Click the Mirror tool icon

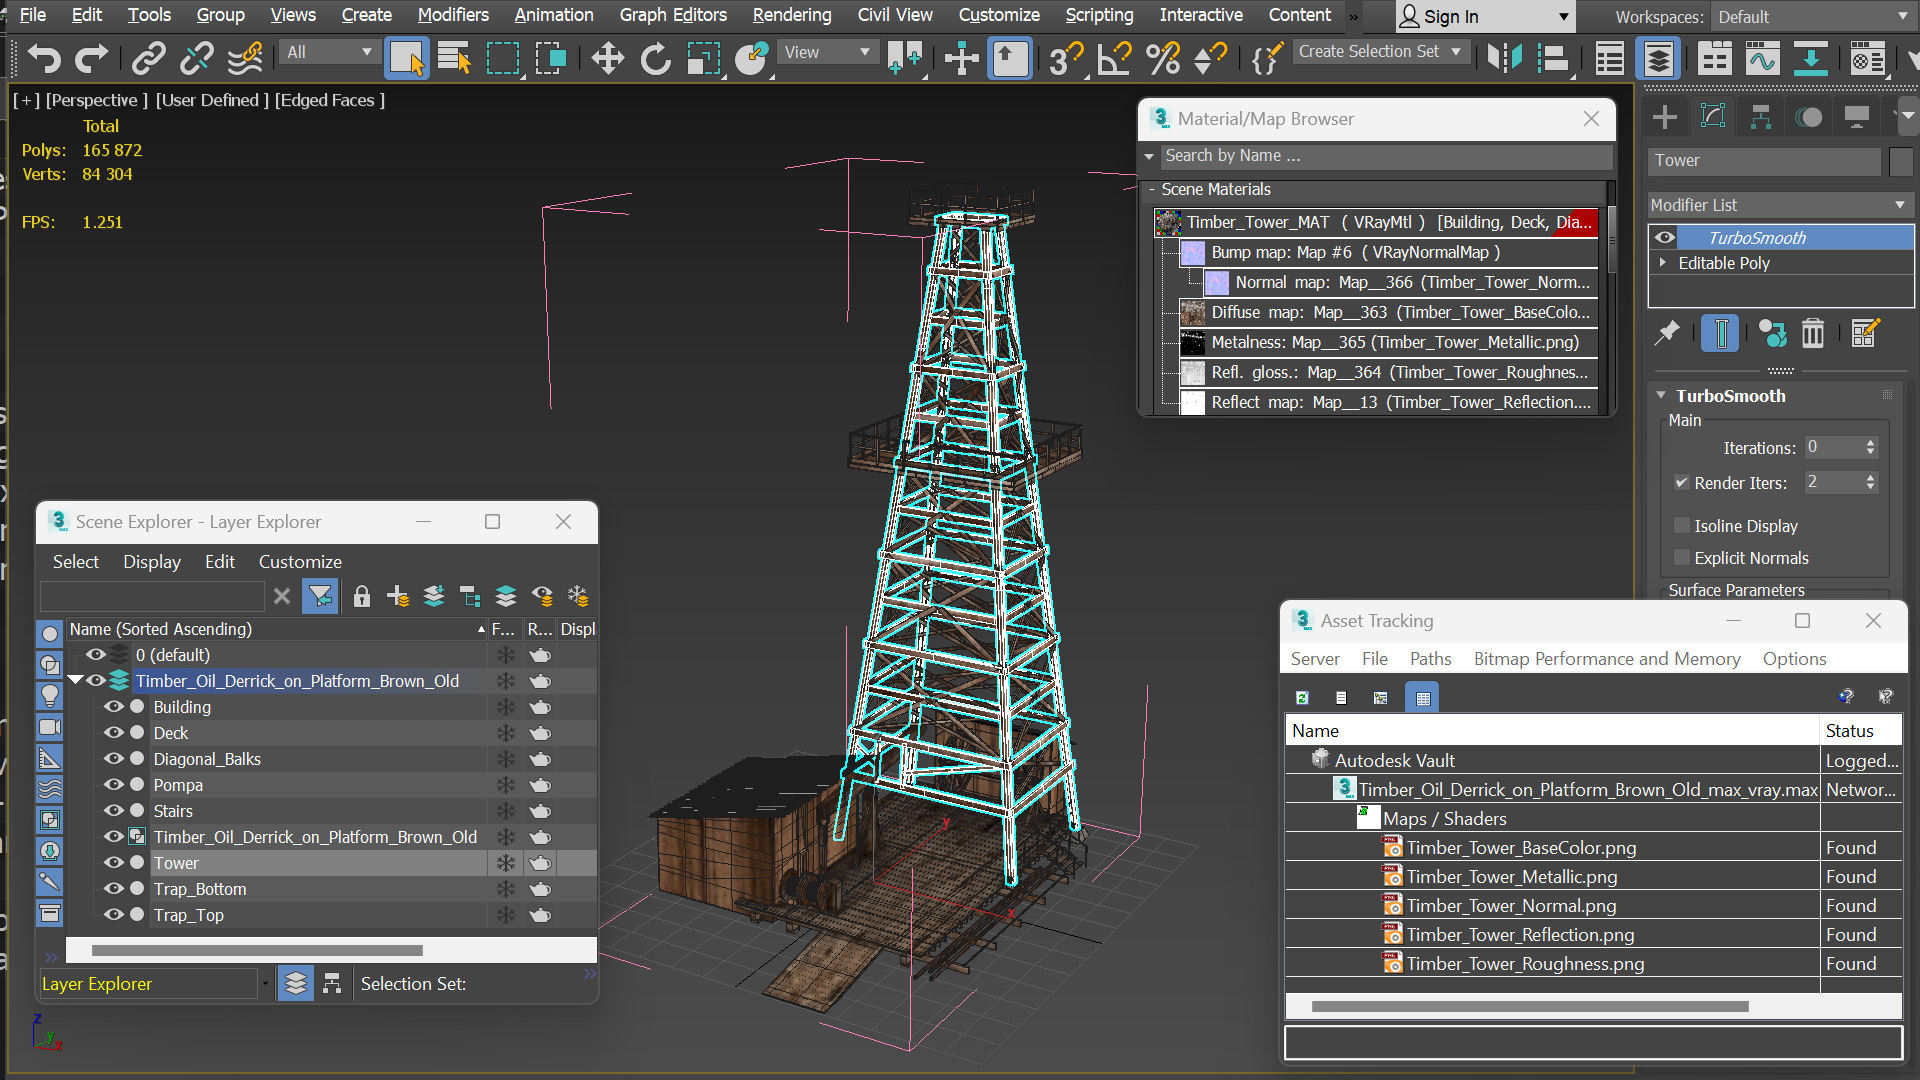(x=1504, y=58)
